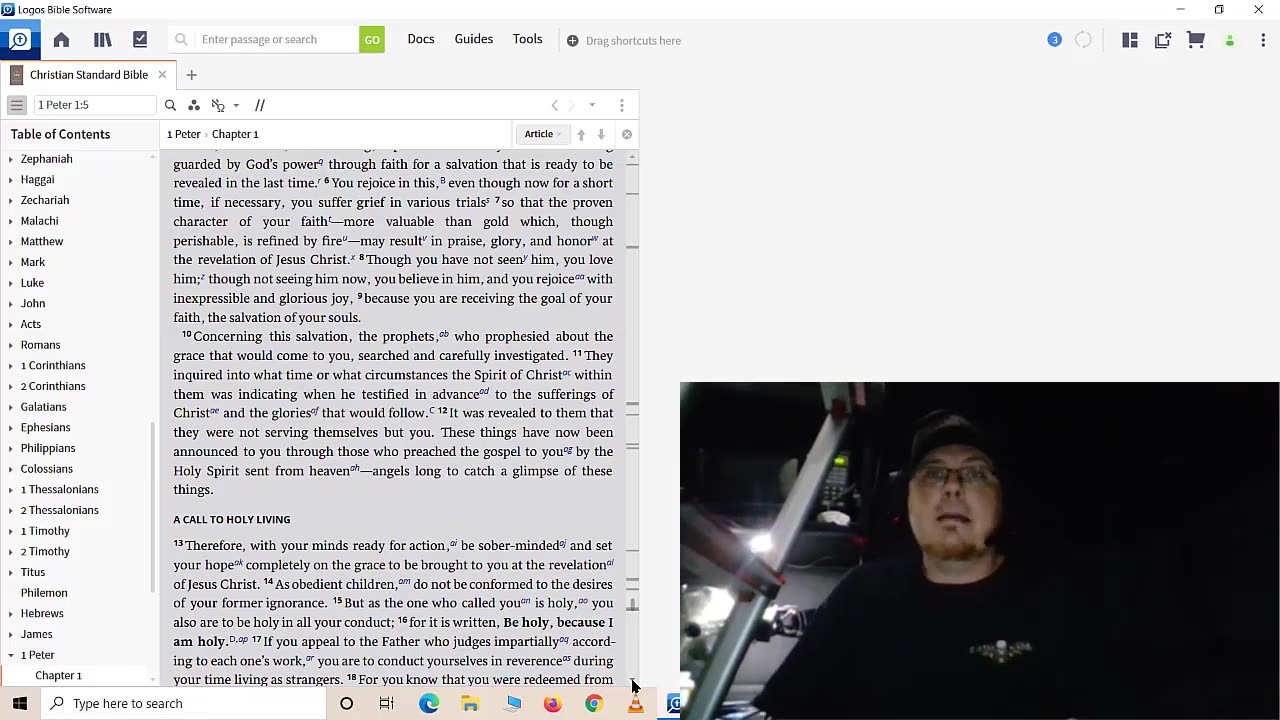Launch Firefox from the taskbar
The width and height of the screenshot is (1280, 720).
click(552, 704)
